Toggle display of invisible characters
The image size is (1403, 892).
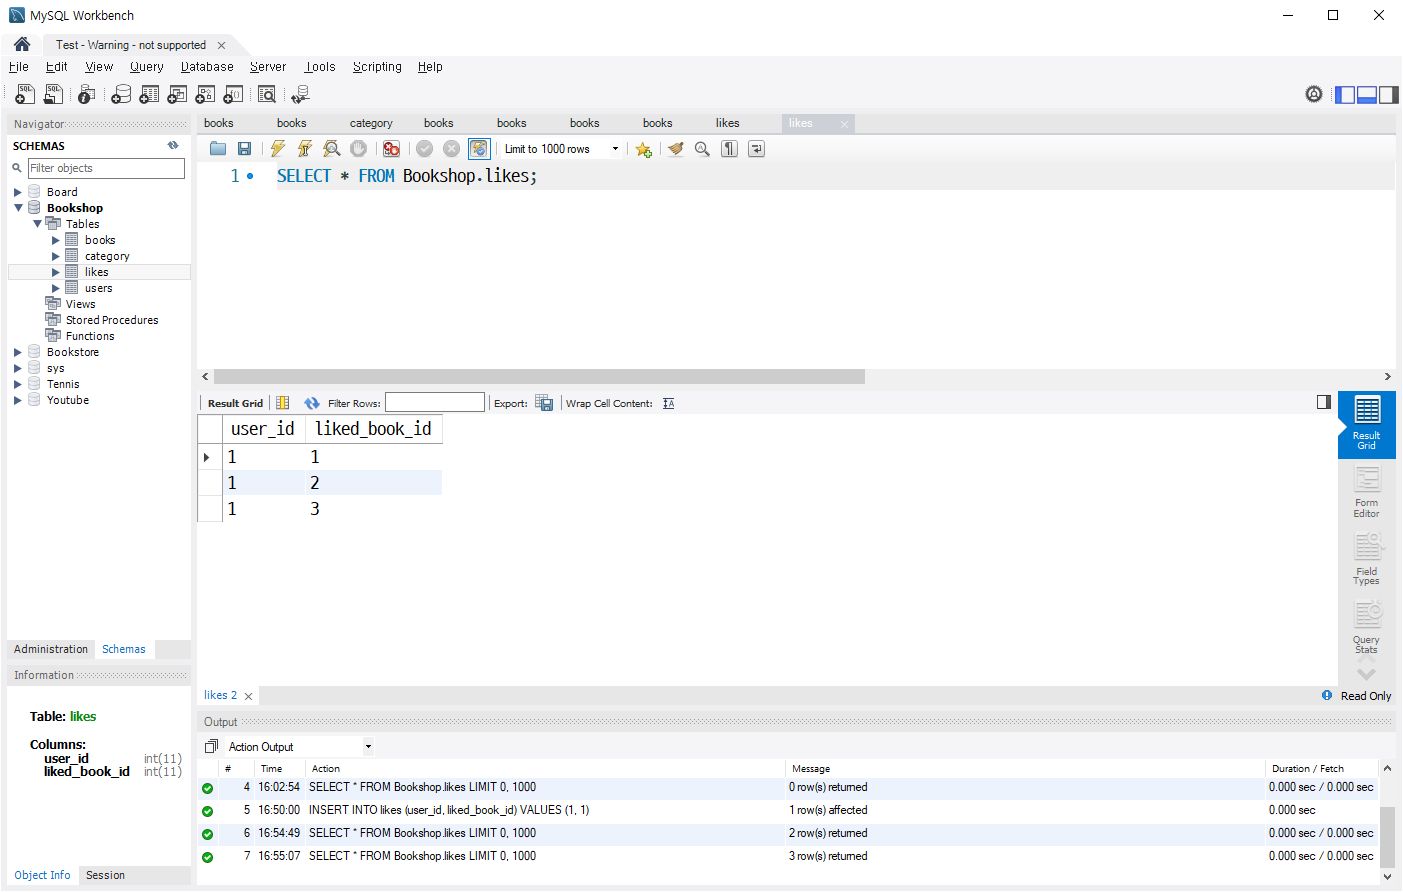click(x=729, y=149)
